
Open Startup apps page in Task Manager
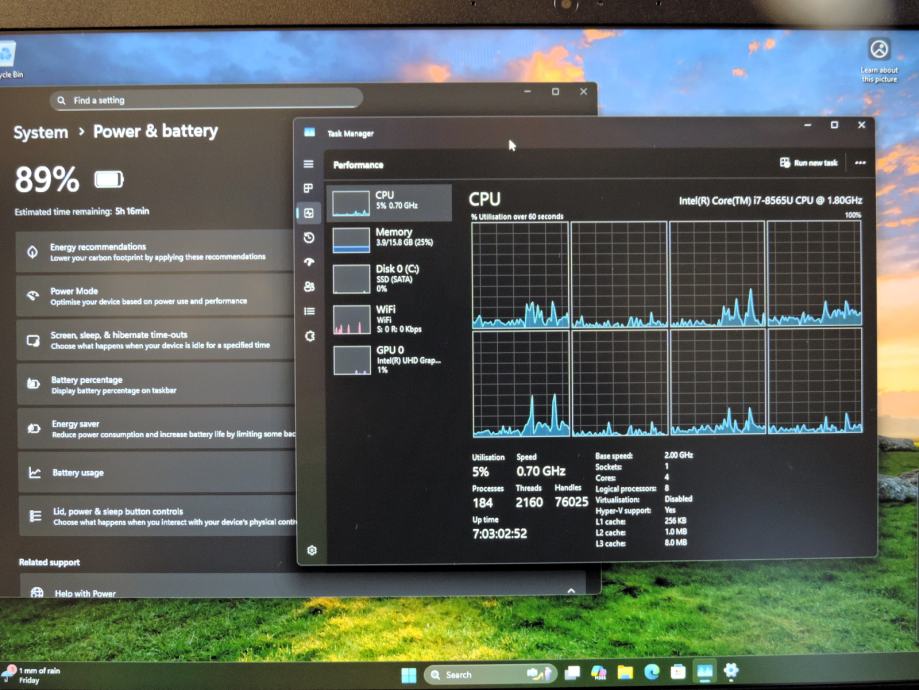(x=309, y=262)
